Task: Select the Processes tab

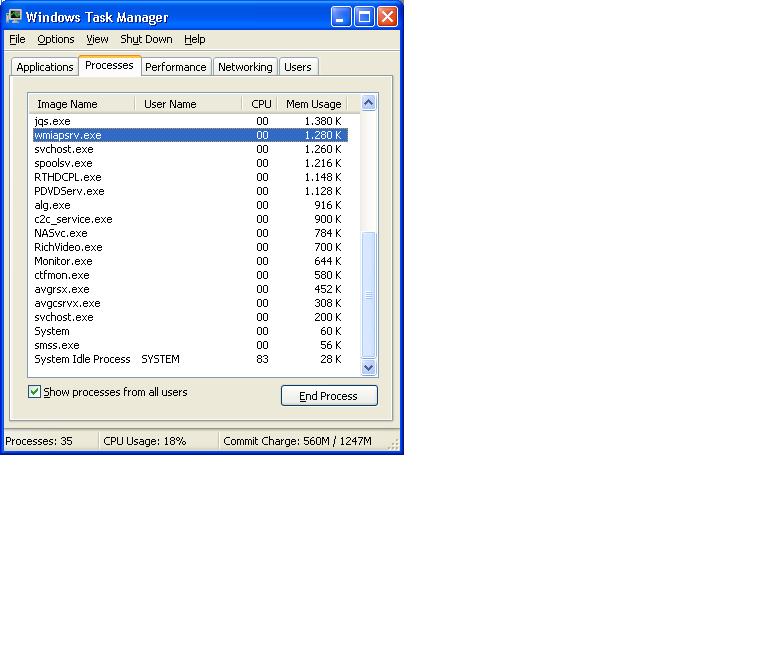Action: click(109, 65)
